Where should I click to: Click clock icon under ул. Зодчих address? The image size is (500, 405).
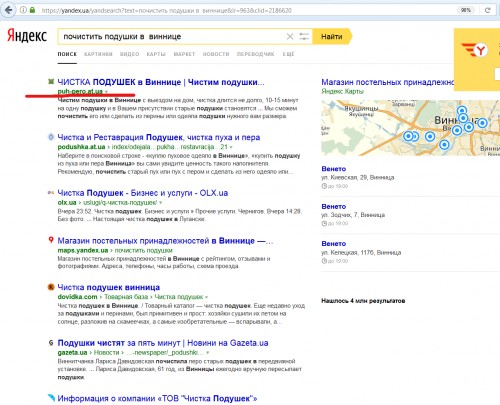tap(324, 223)
